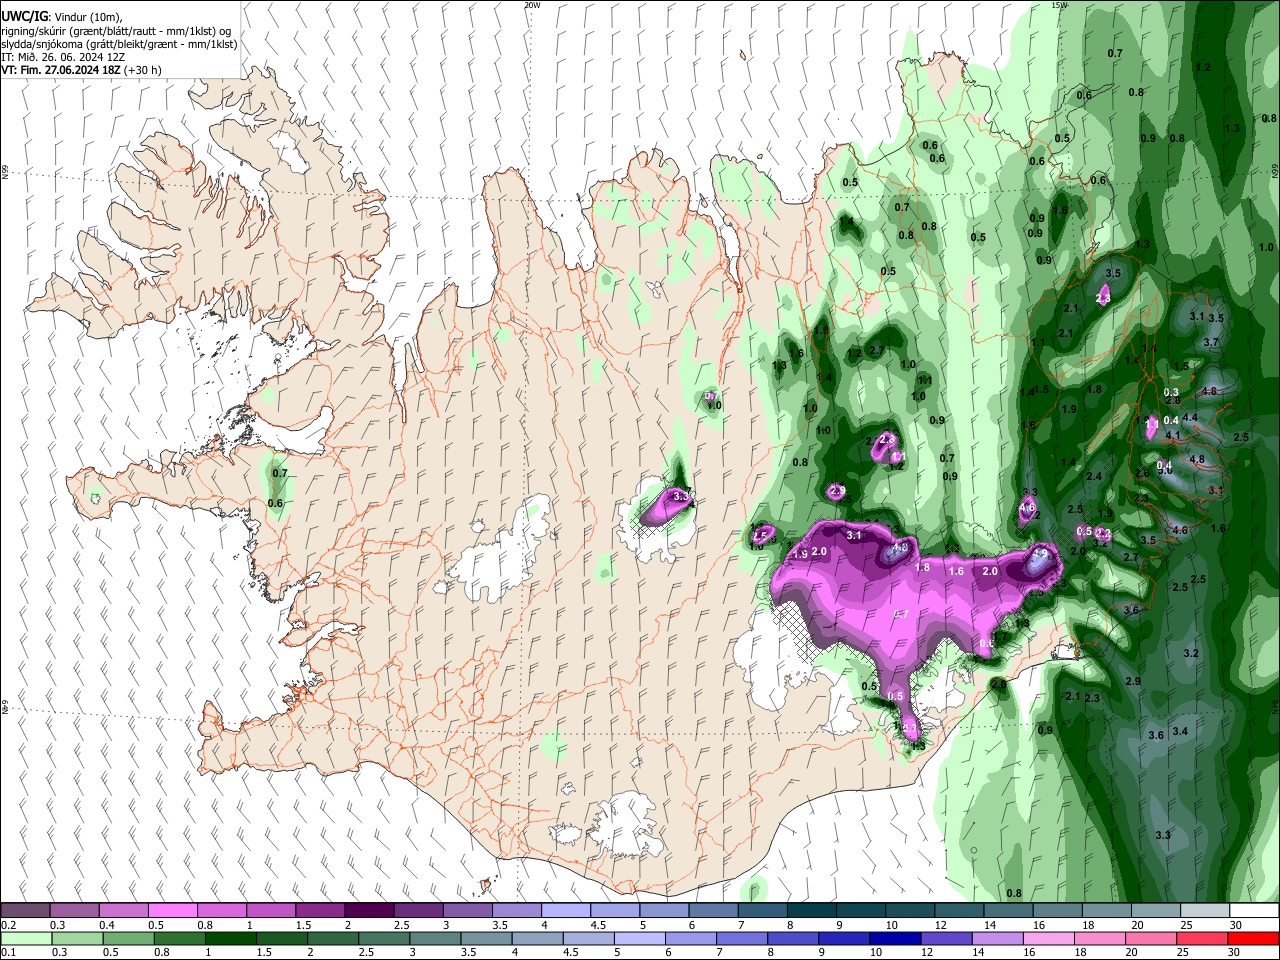Click the '4.4' precipitation value in the east

coord(1190,418)
